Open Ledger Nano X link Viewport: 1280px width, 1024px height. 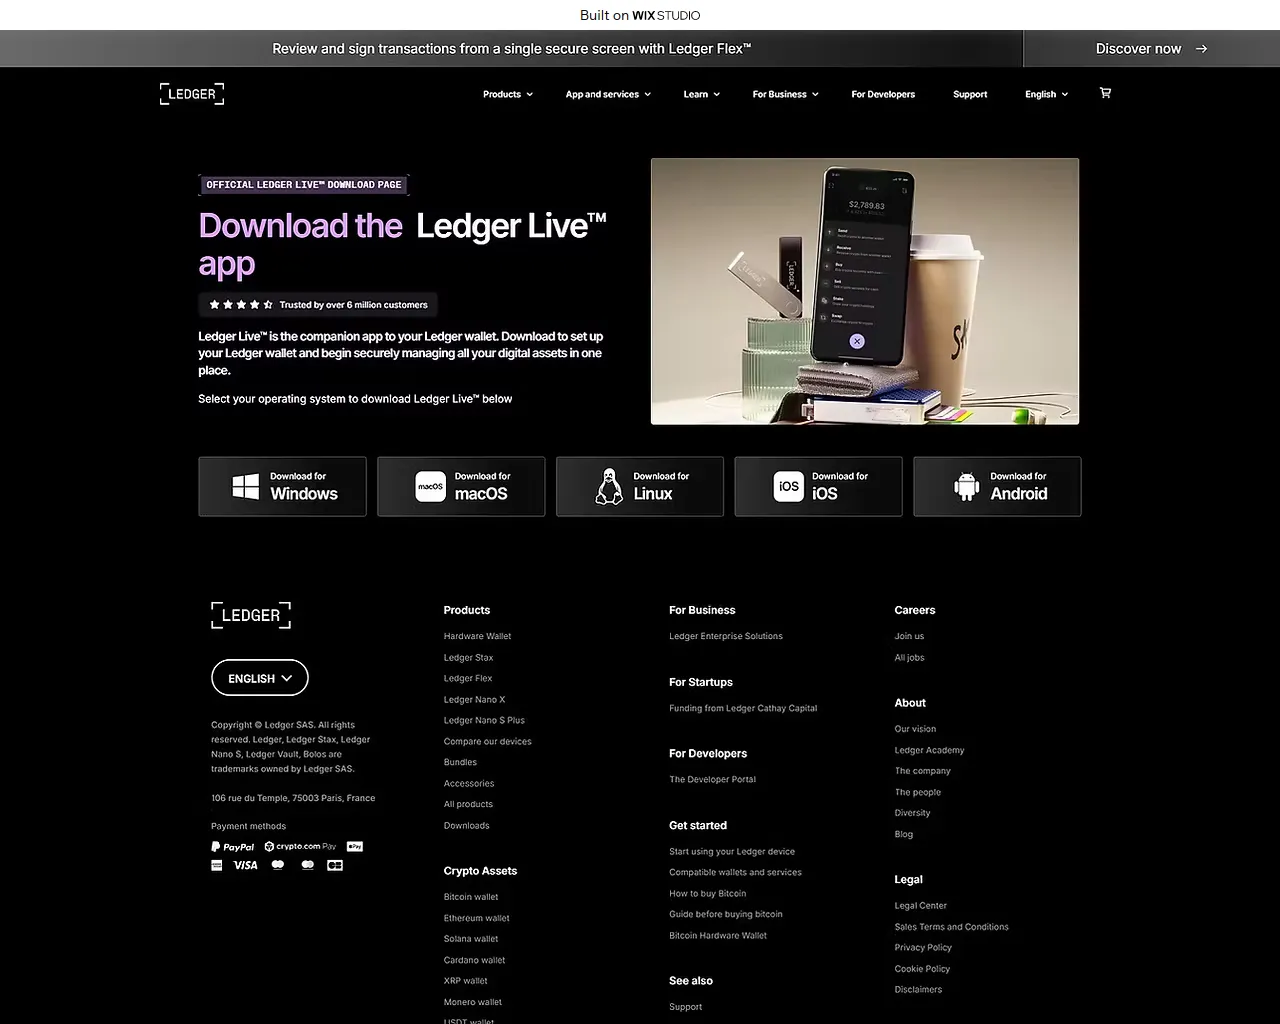(x=474, y=700)
